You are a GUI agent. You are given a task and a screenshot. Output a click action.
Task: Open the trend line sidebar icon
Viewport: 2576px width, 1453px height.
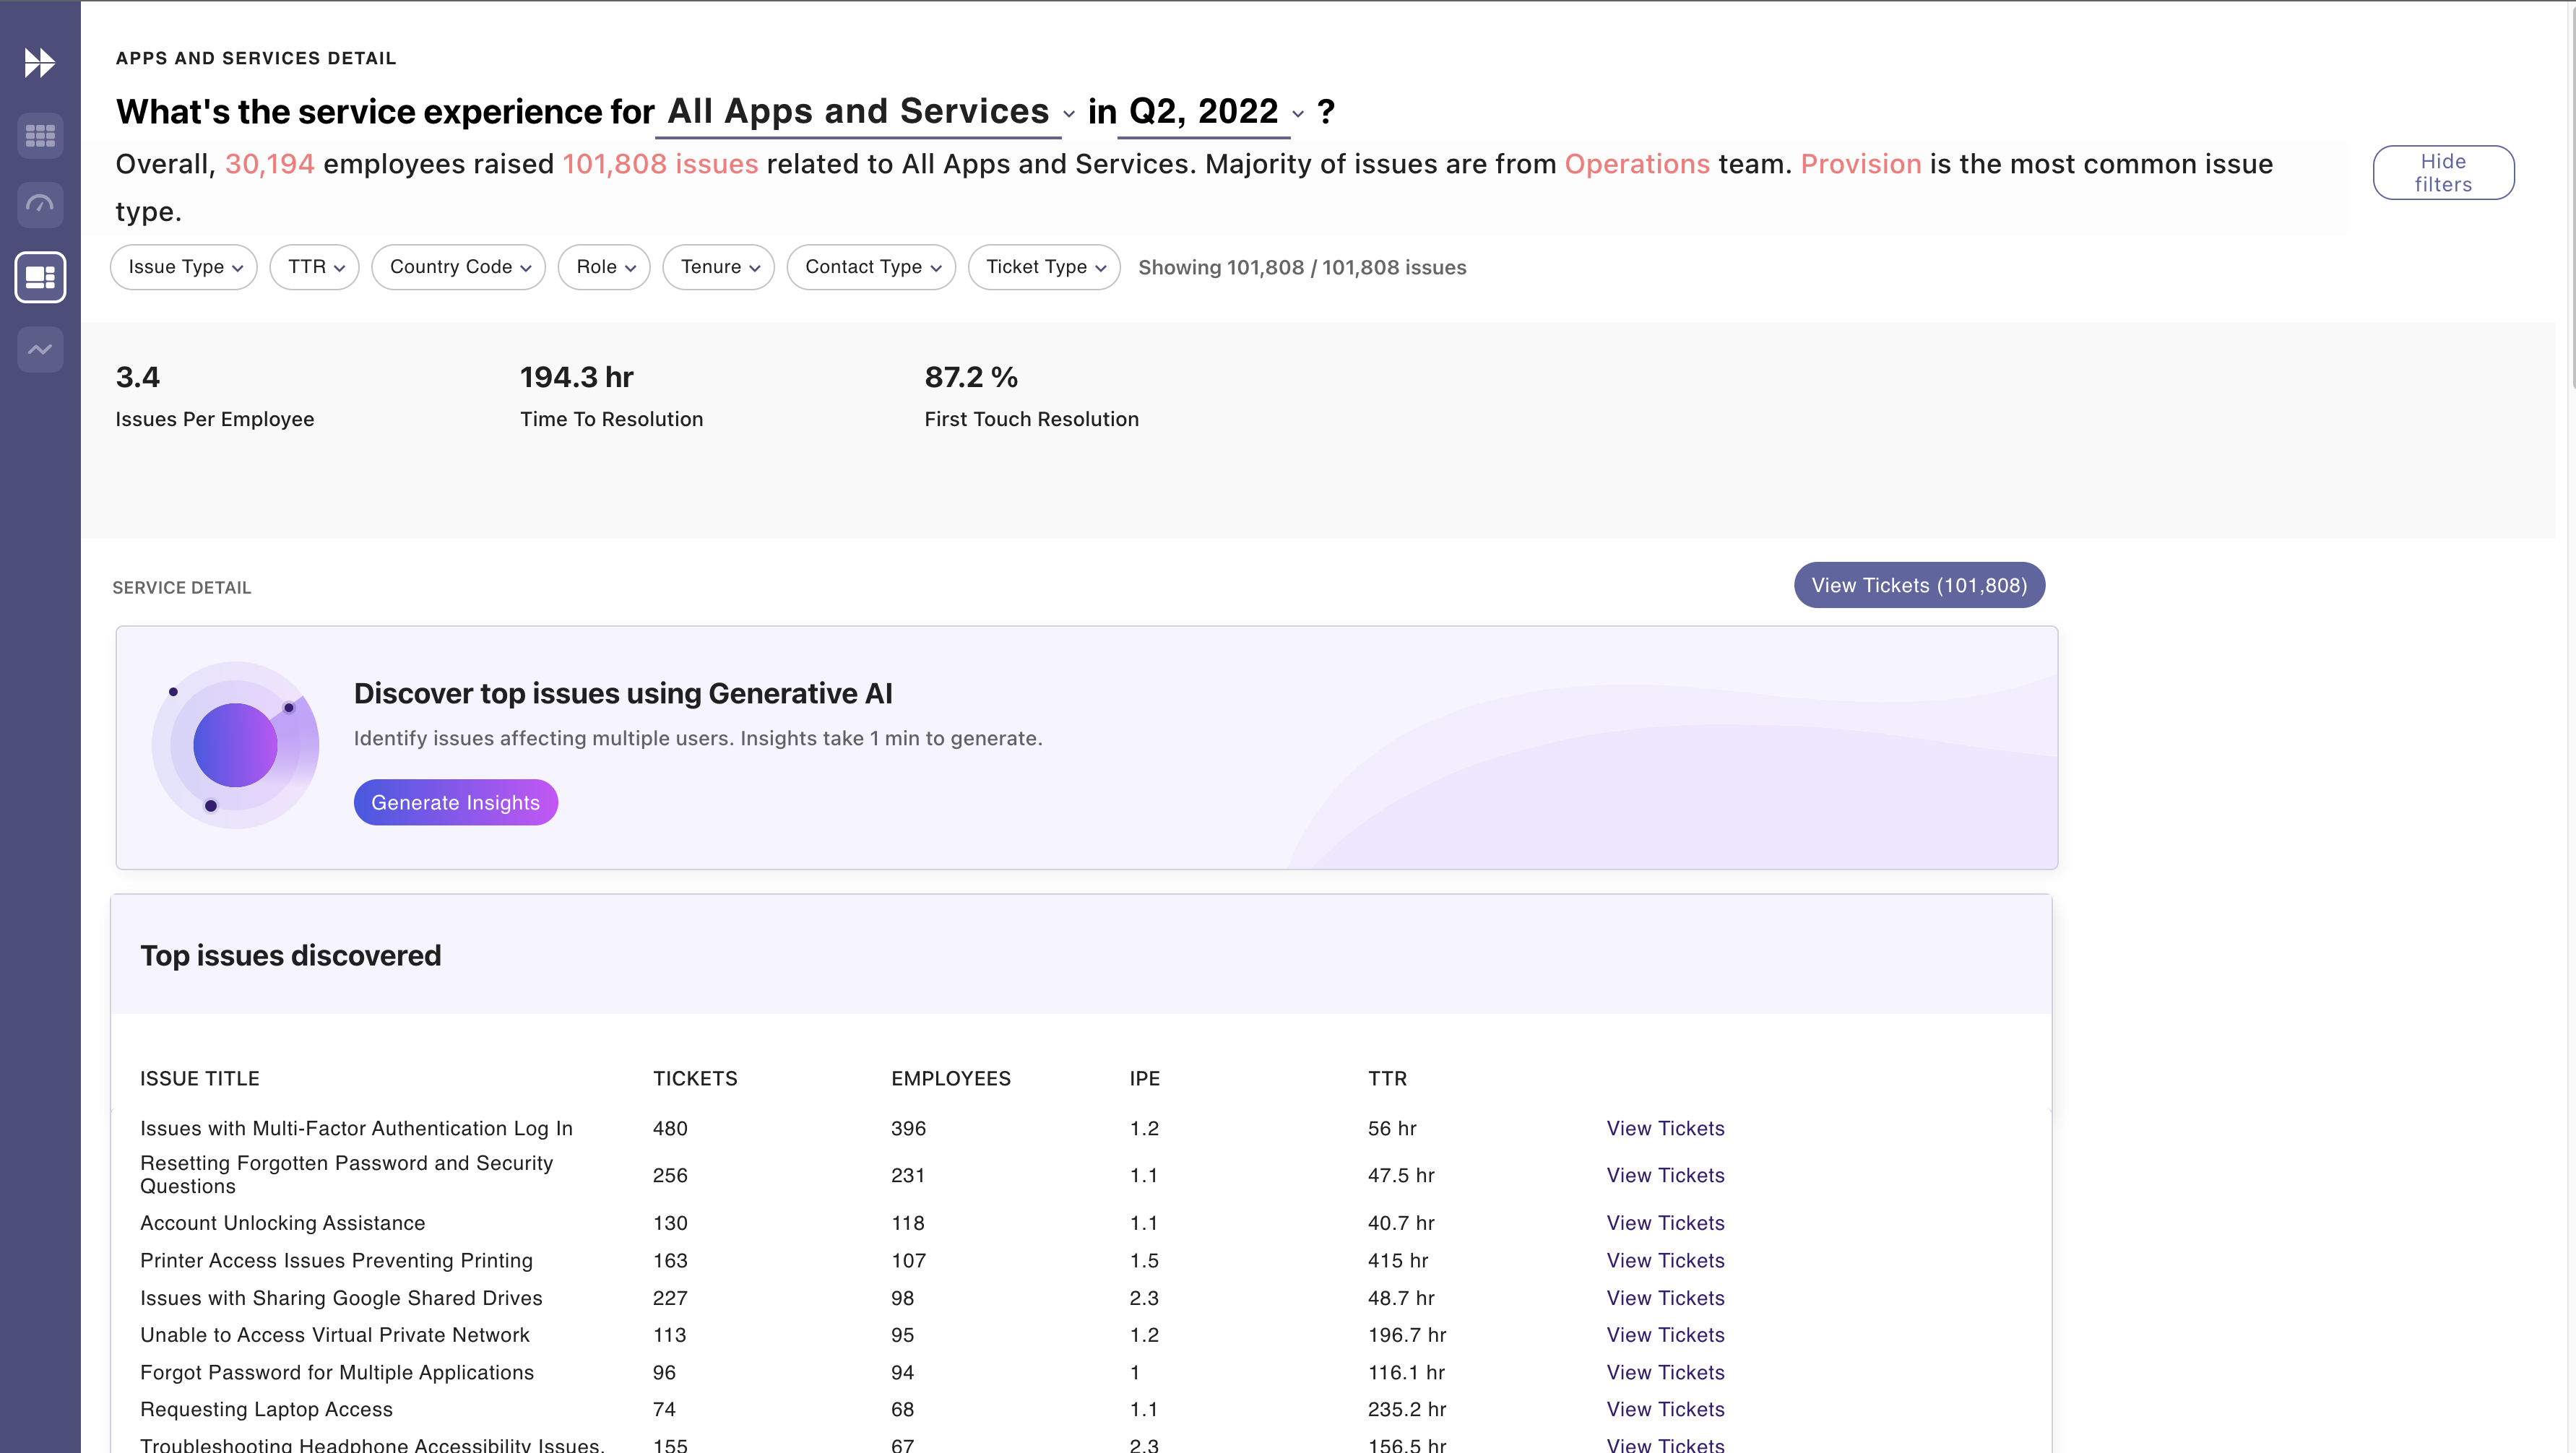pyautogui.click(x=40, y=349)
